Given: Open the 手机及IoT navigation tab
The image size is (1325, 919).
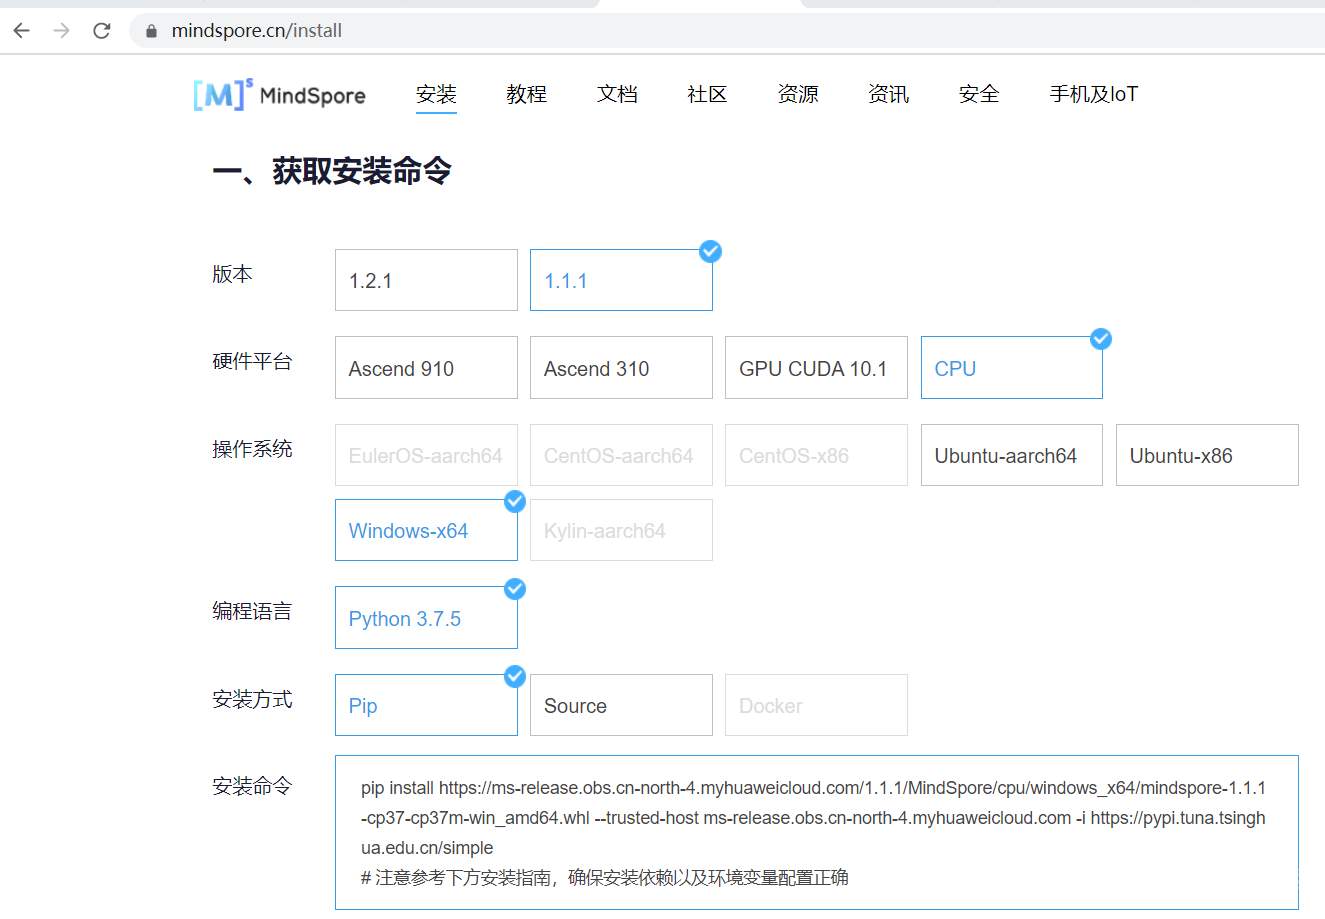Looking at the screenshot, I should 1093,94.
